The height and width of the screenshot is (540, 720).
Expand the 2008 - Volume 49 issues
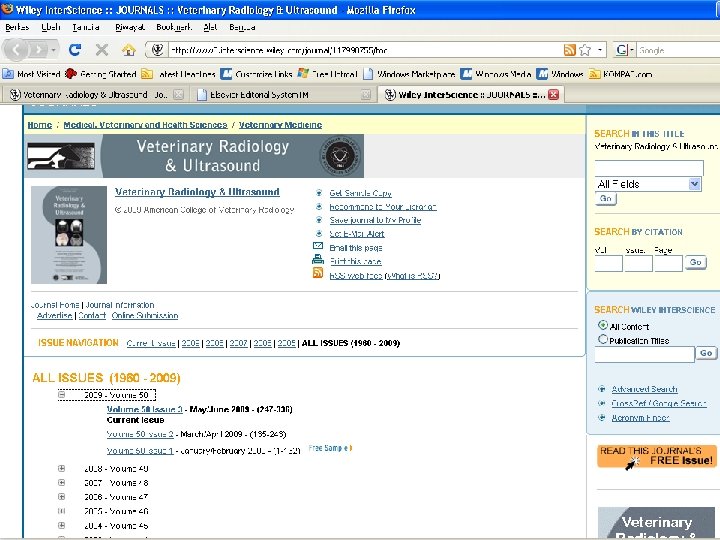(x=62, y=468)
